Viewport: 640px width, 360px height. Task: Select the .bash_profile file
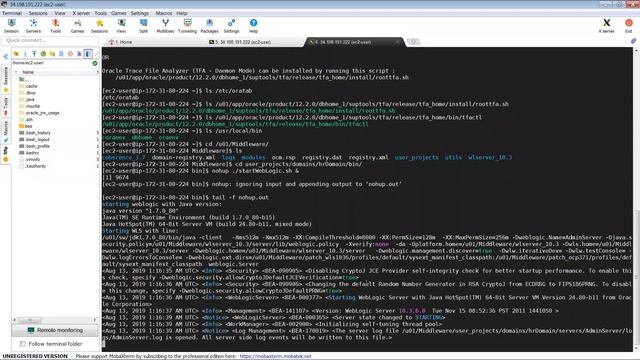point(35,146)
